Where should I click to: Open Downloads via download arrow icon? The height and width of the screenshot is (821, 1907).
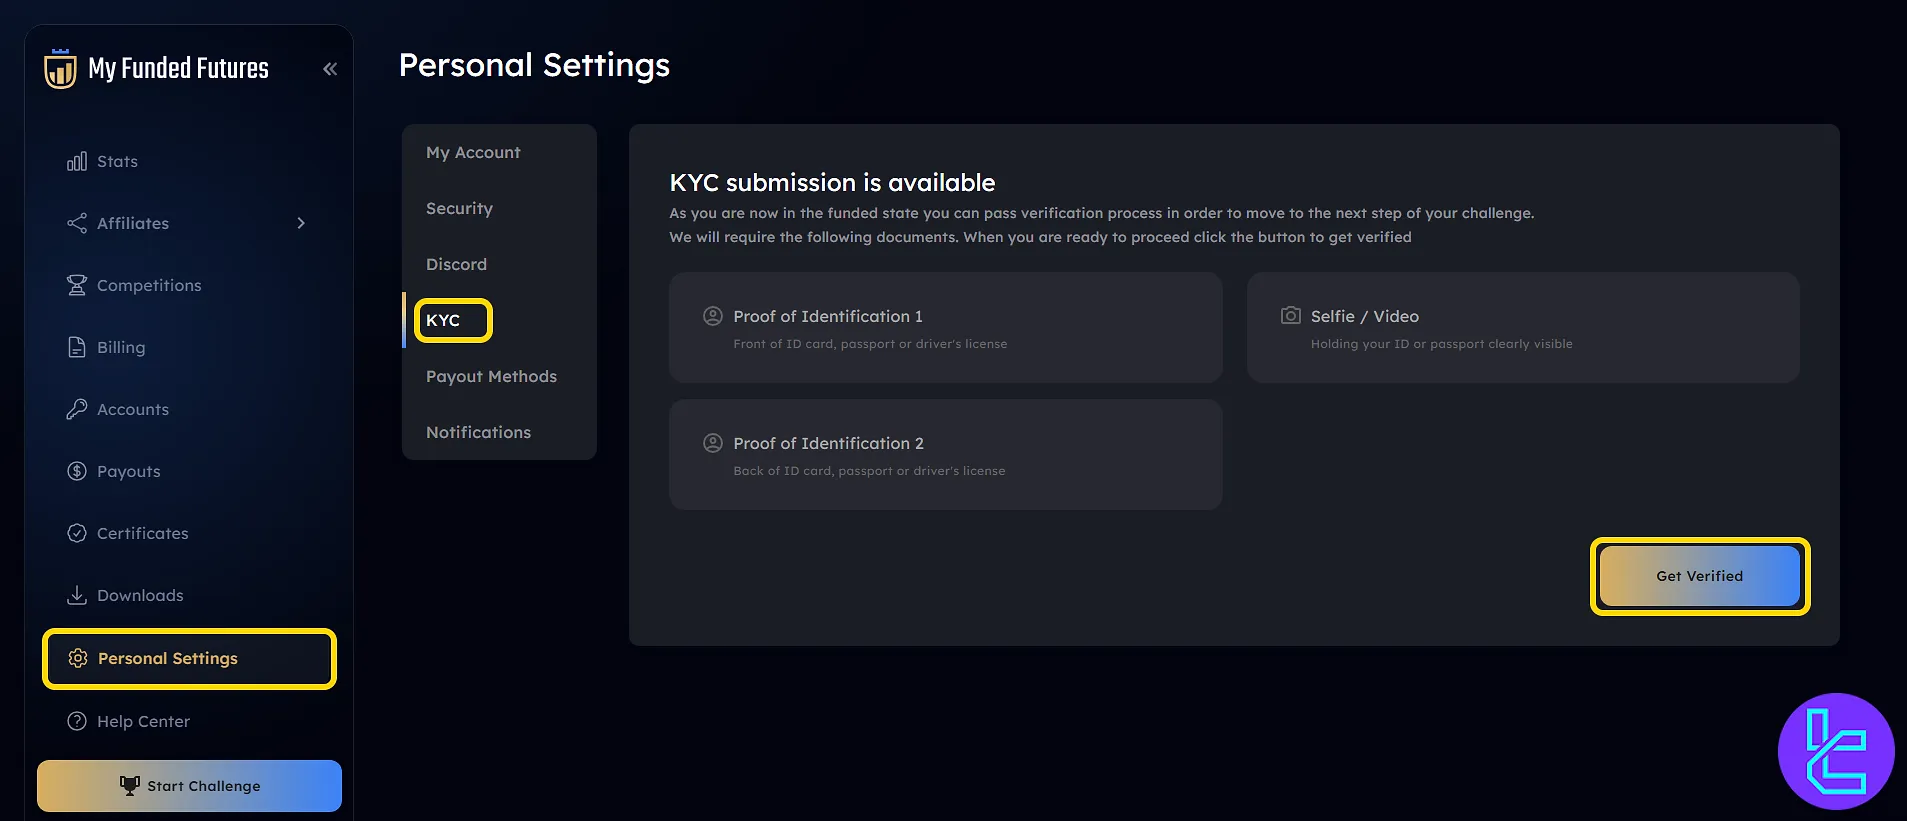point(77,595)
